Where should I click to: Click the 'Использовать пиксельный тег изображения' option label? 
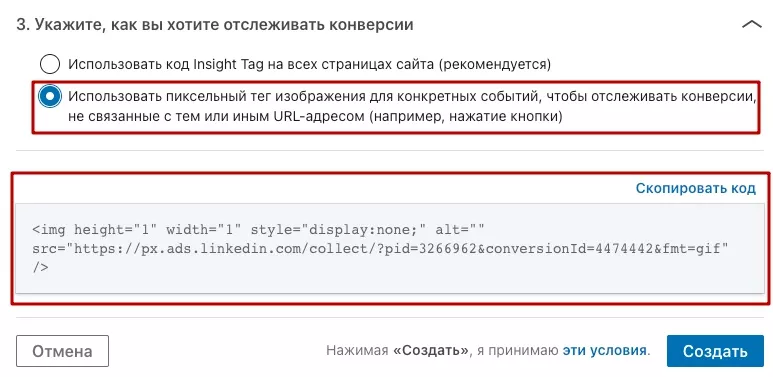[x=412, y=107]
